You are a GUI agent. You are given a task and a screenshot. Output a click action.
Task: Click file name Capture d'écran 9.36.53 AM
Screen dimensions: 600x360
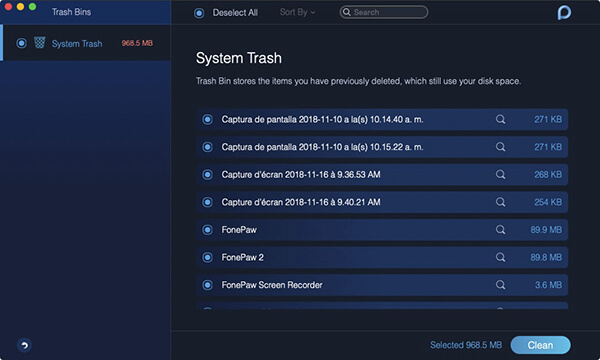301,174
